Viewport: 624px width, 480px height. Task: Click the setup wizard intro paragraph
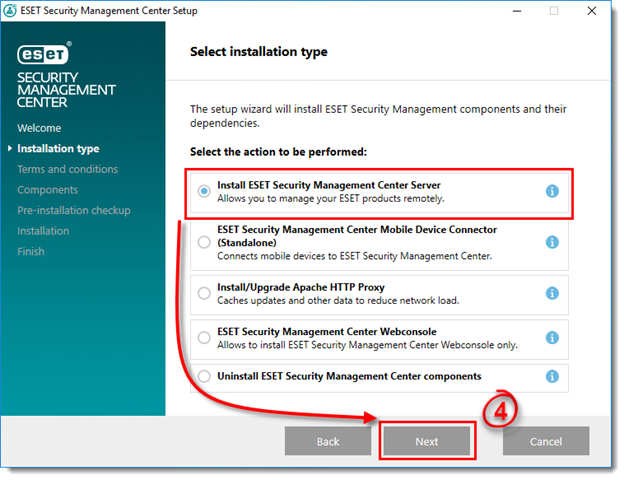click(378, 116)
